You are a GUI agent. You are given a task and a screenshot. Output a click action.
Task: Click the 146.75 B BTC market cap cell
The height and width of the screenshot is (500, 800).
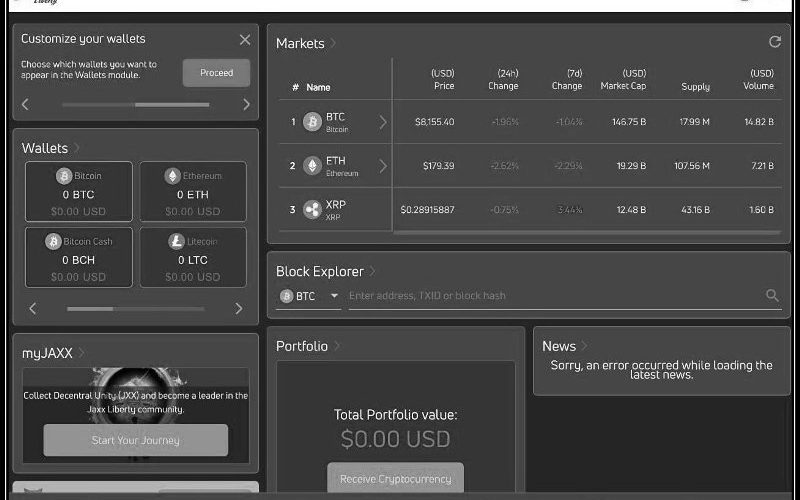tap(629, 122)
